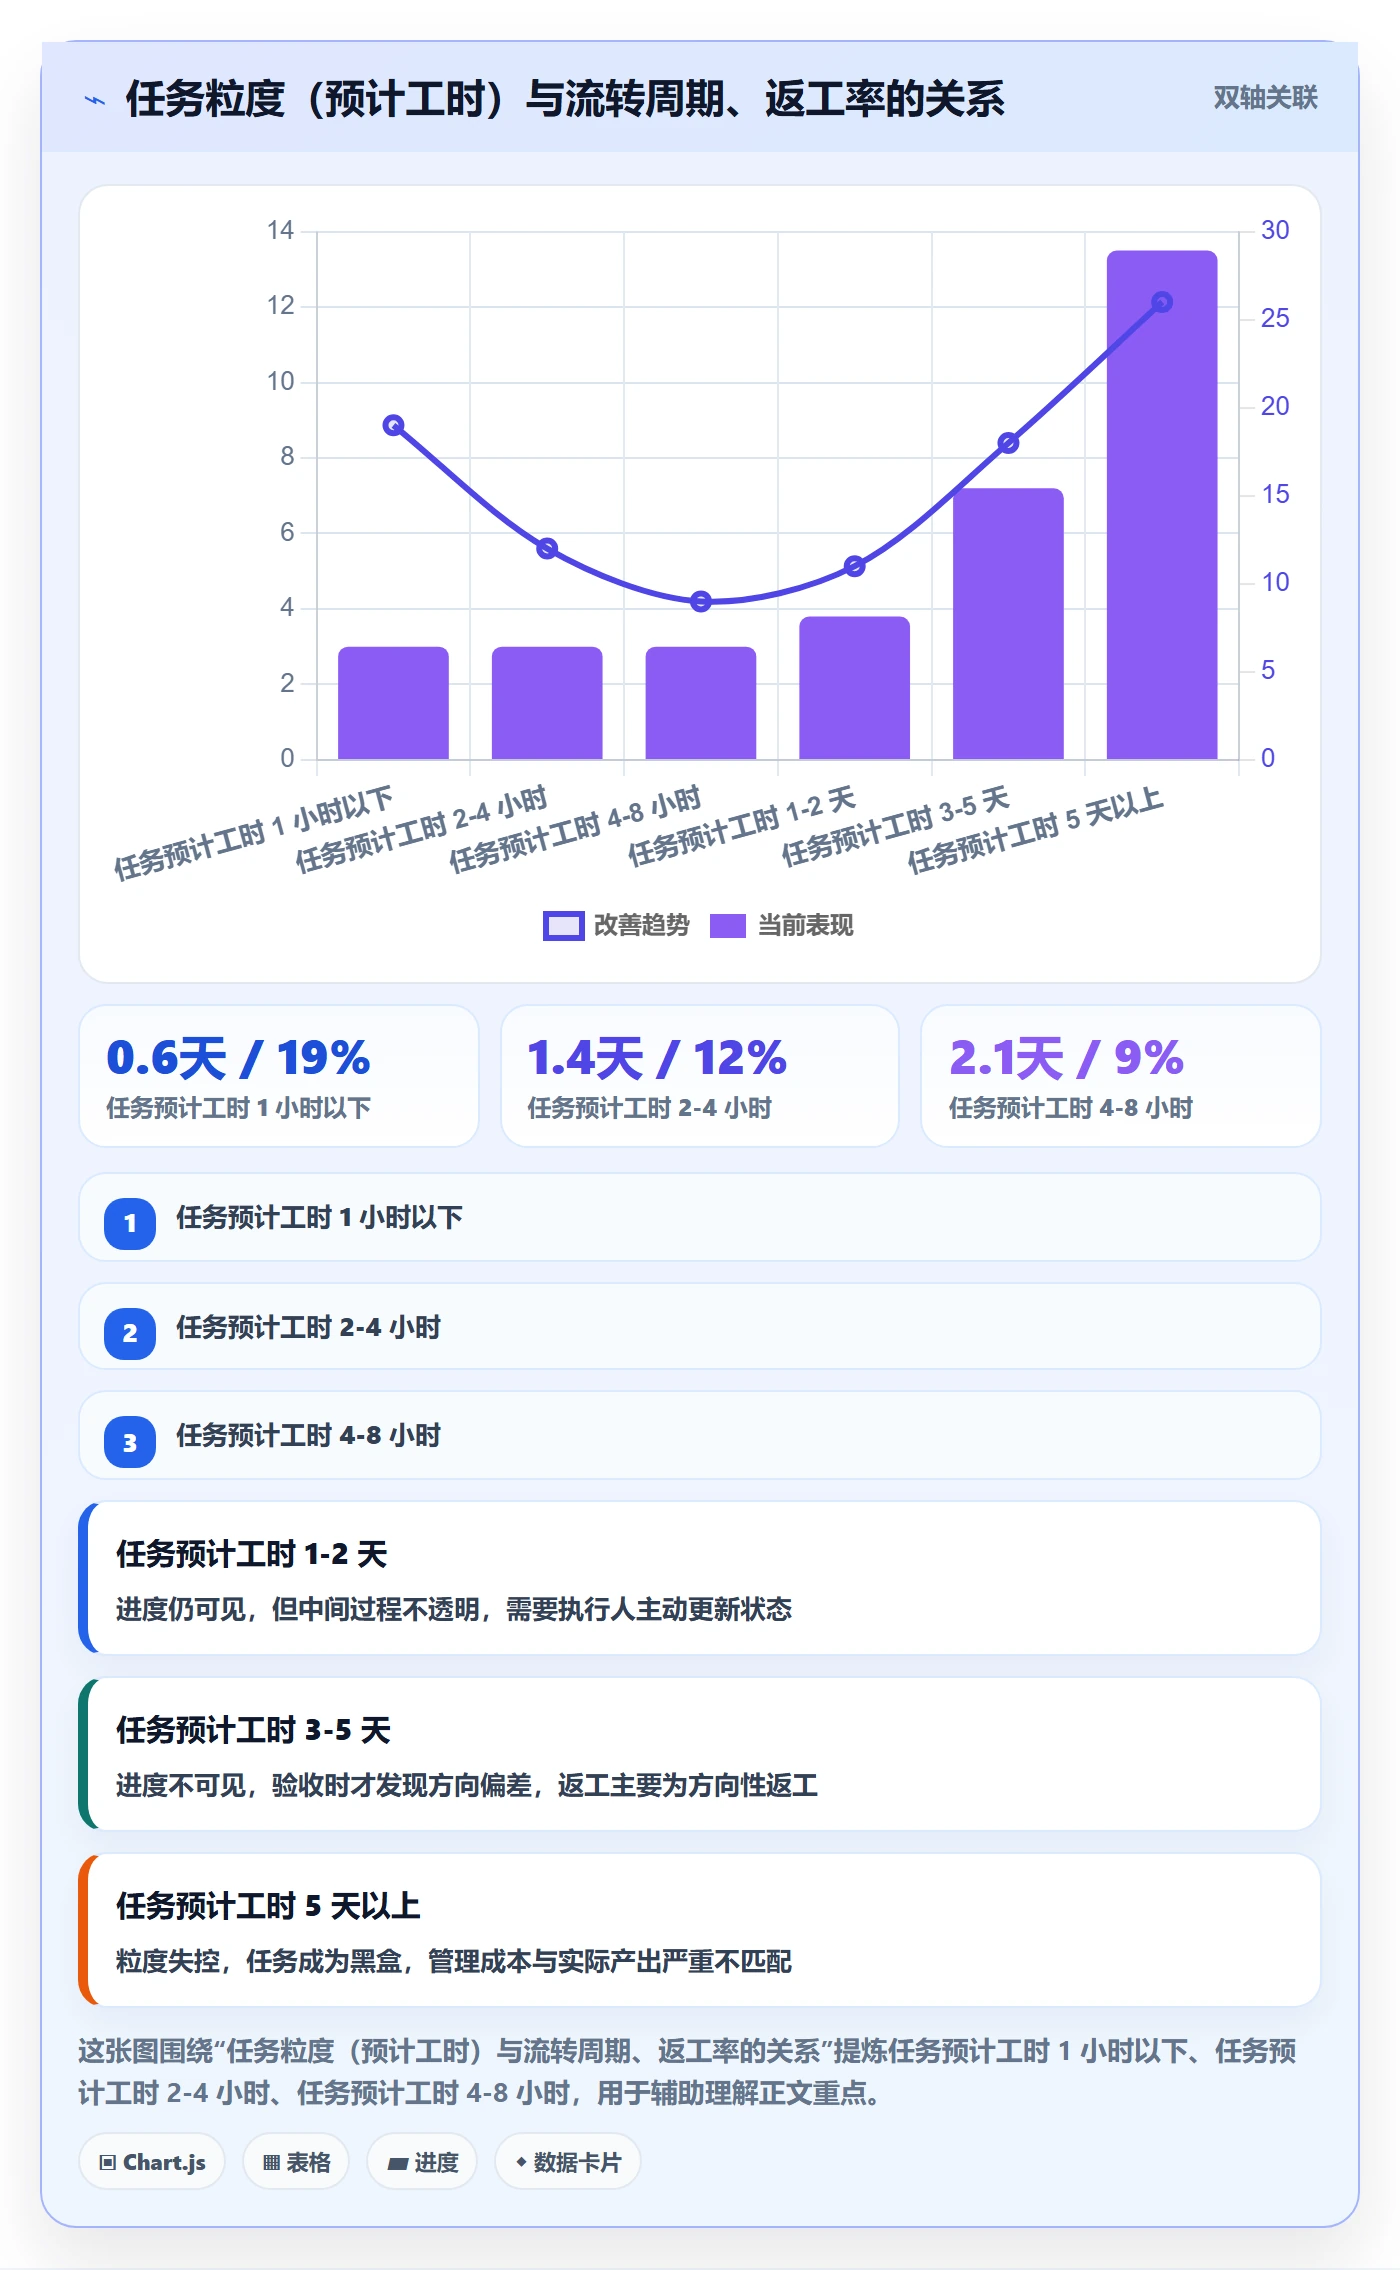1400x2270 pixels.
Task: Click the bar for 1 小时以下
Action: click(393, 703)
